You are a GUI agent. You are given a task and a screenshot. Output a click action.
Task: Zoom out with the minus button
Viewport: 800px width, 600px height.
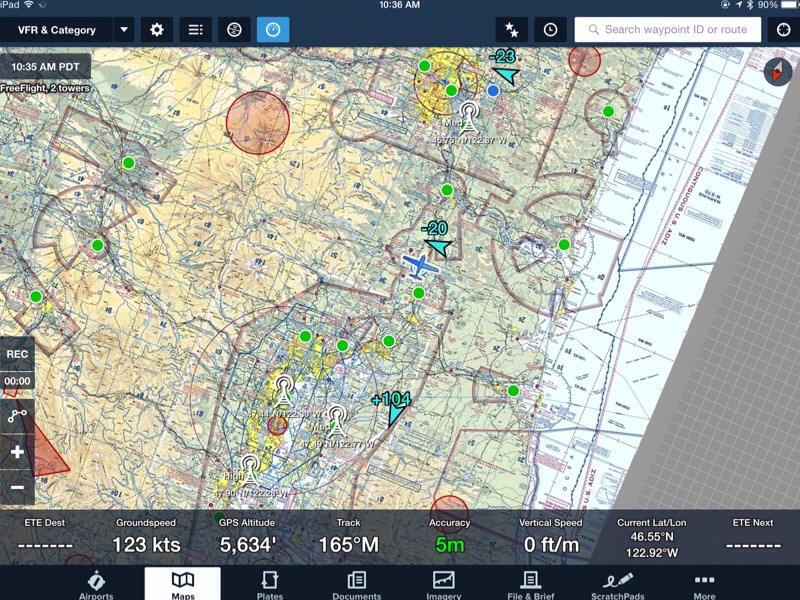click(x=17, y=487)
